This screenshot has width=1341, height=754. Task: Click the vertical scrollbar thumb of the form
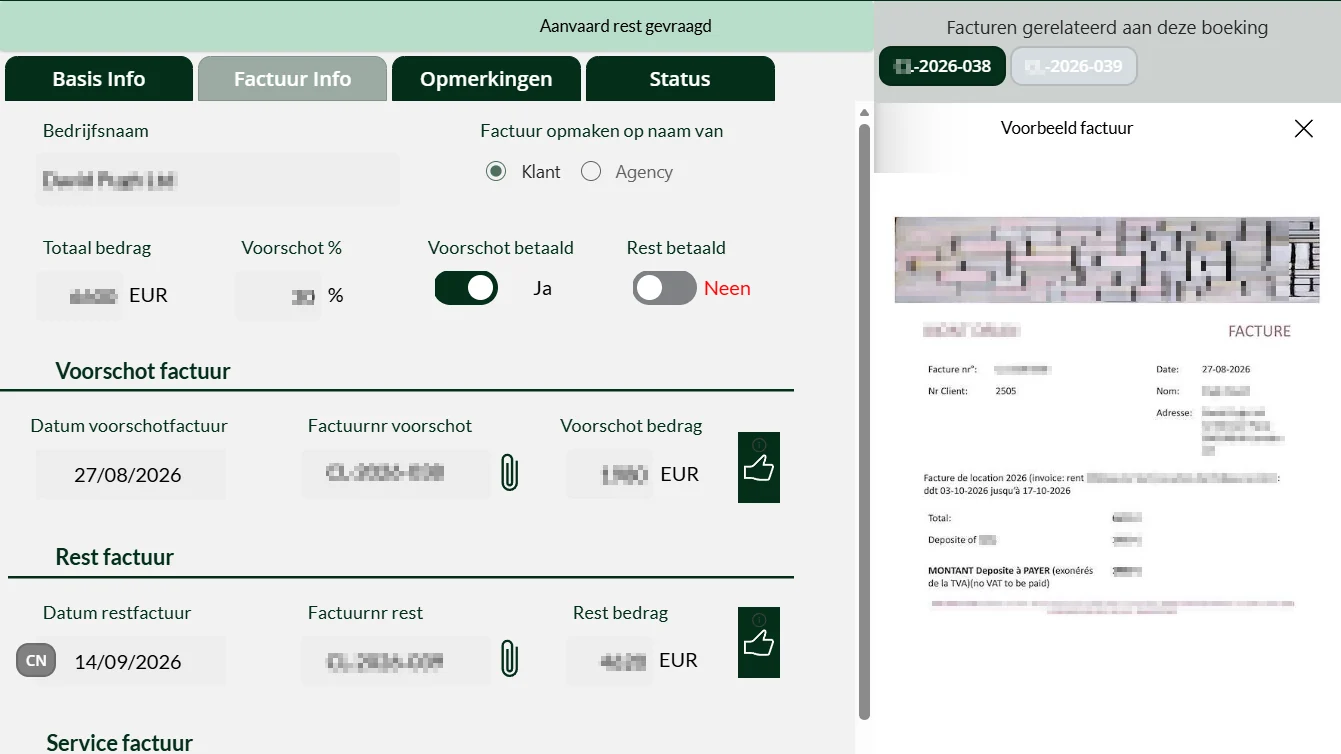click(865, 421)
